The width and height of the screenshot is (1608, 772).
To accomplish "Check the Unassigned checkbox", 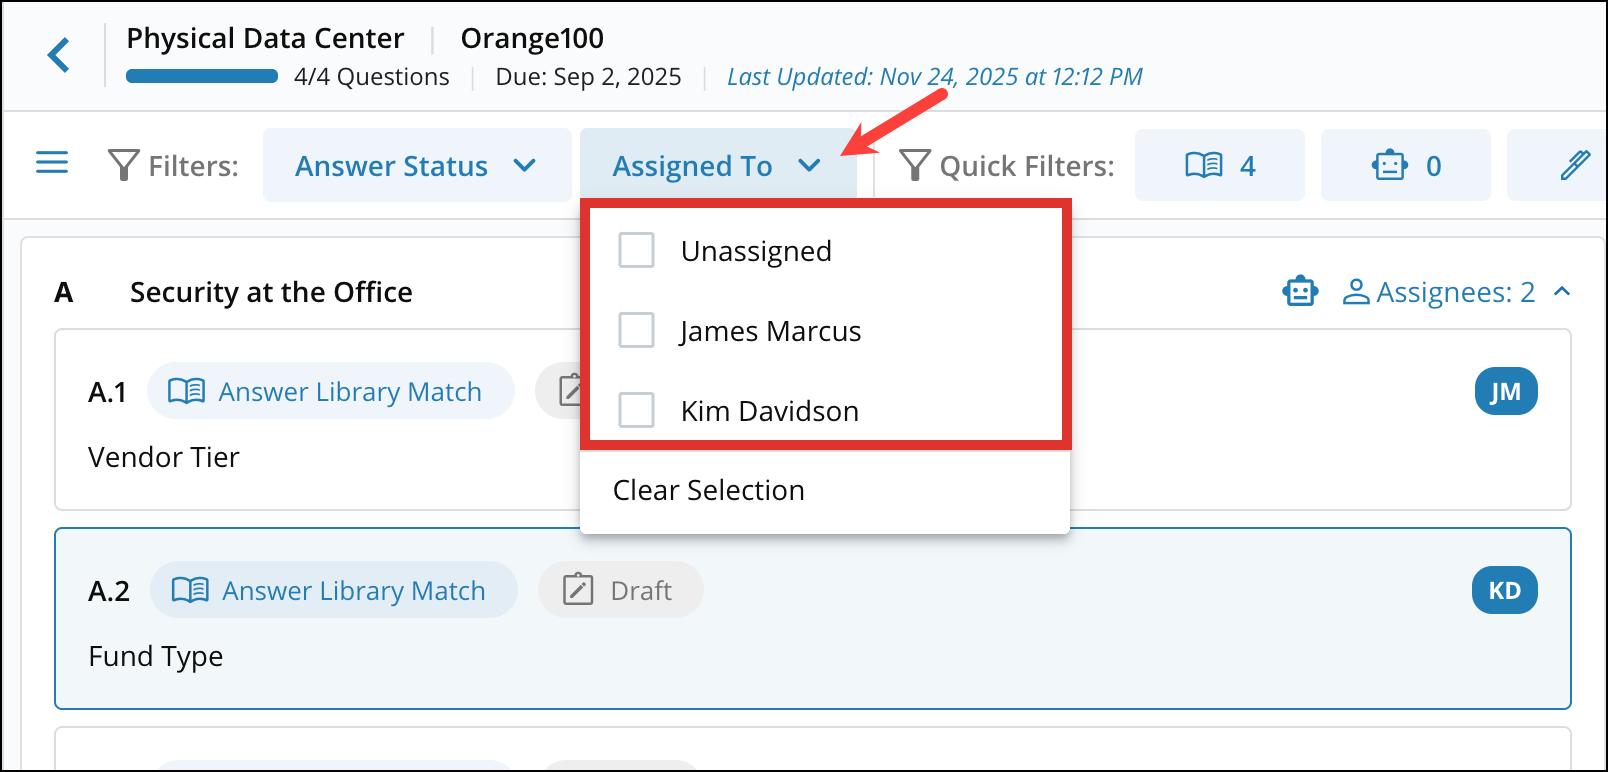I will [636, 250].
